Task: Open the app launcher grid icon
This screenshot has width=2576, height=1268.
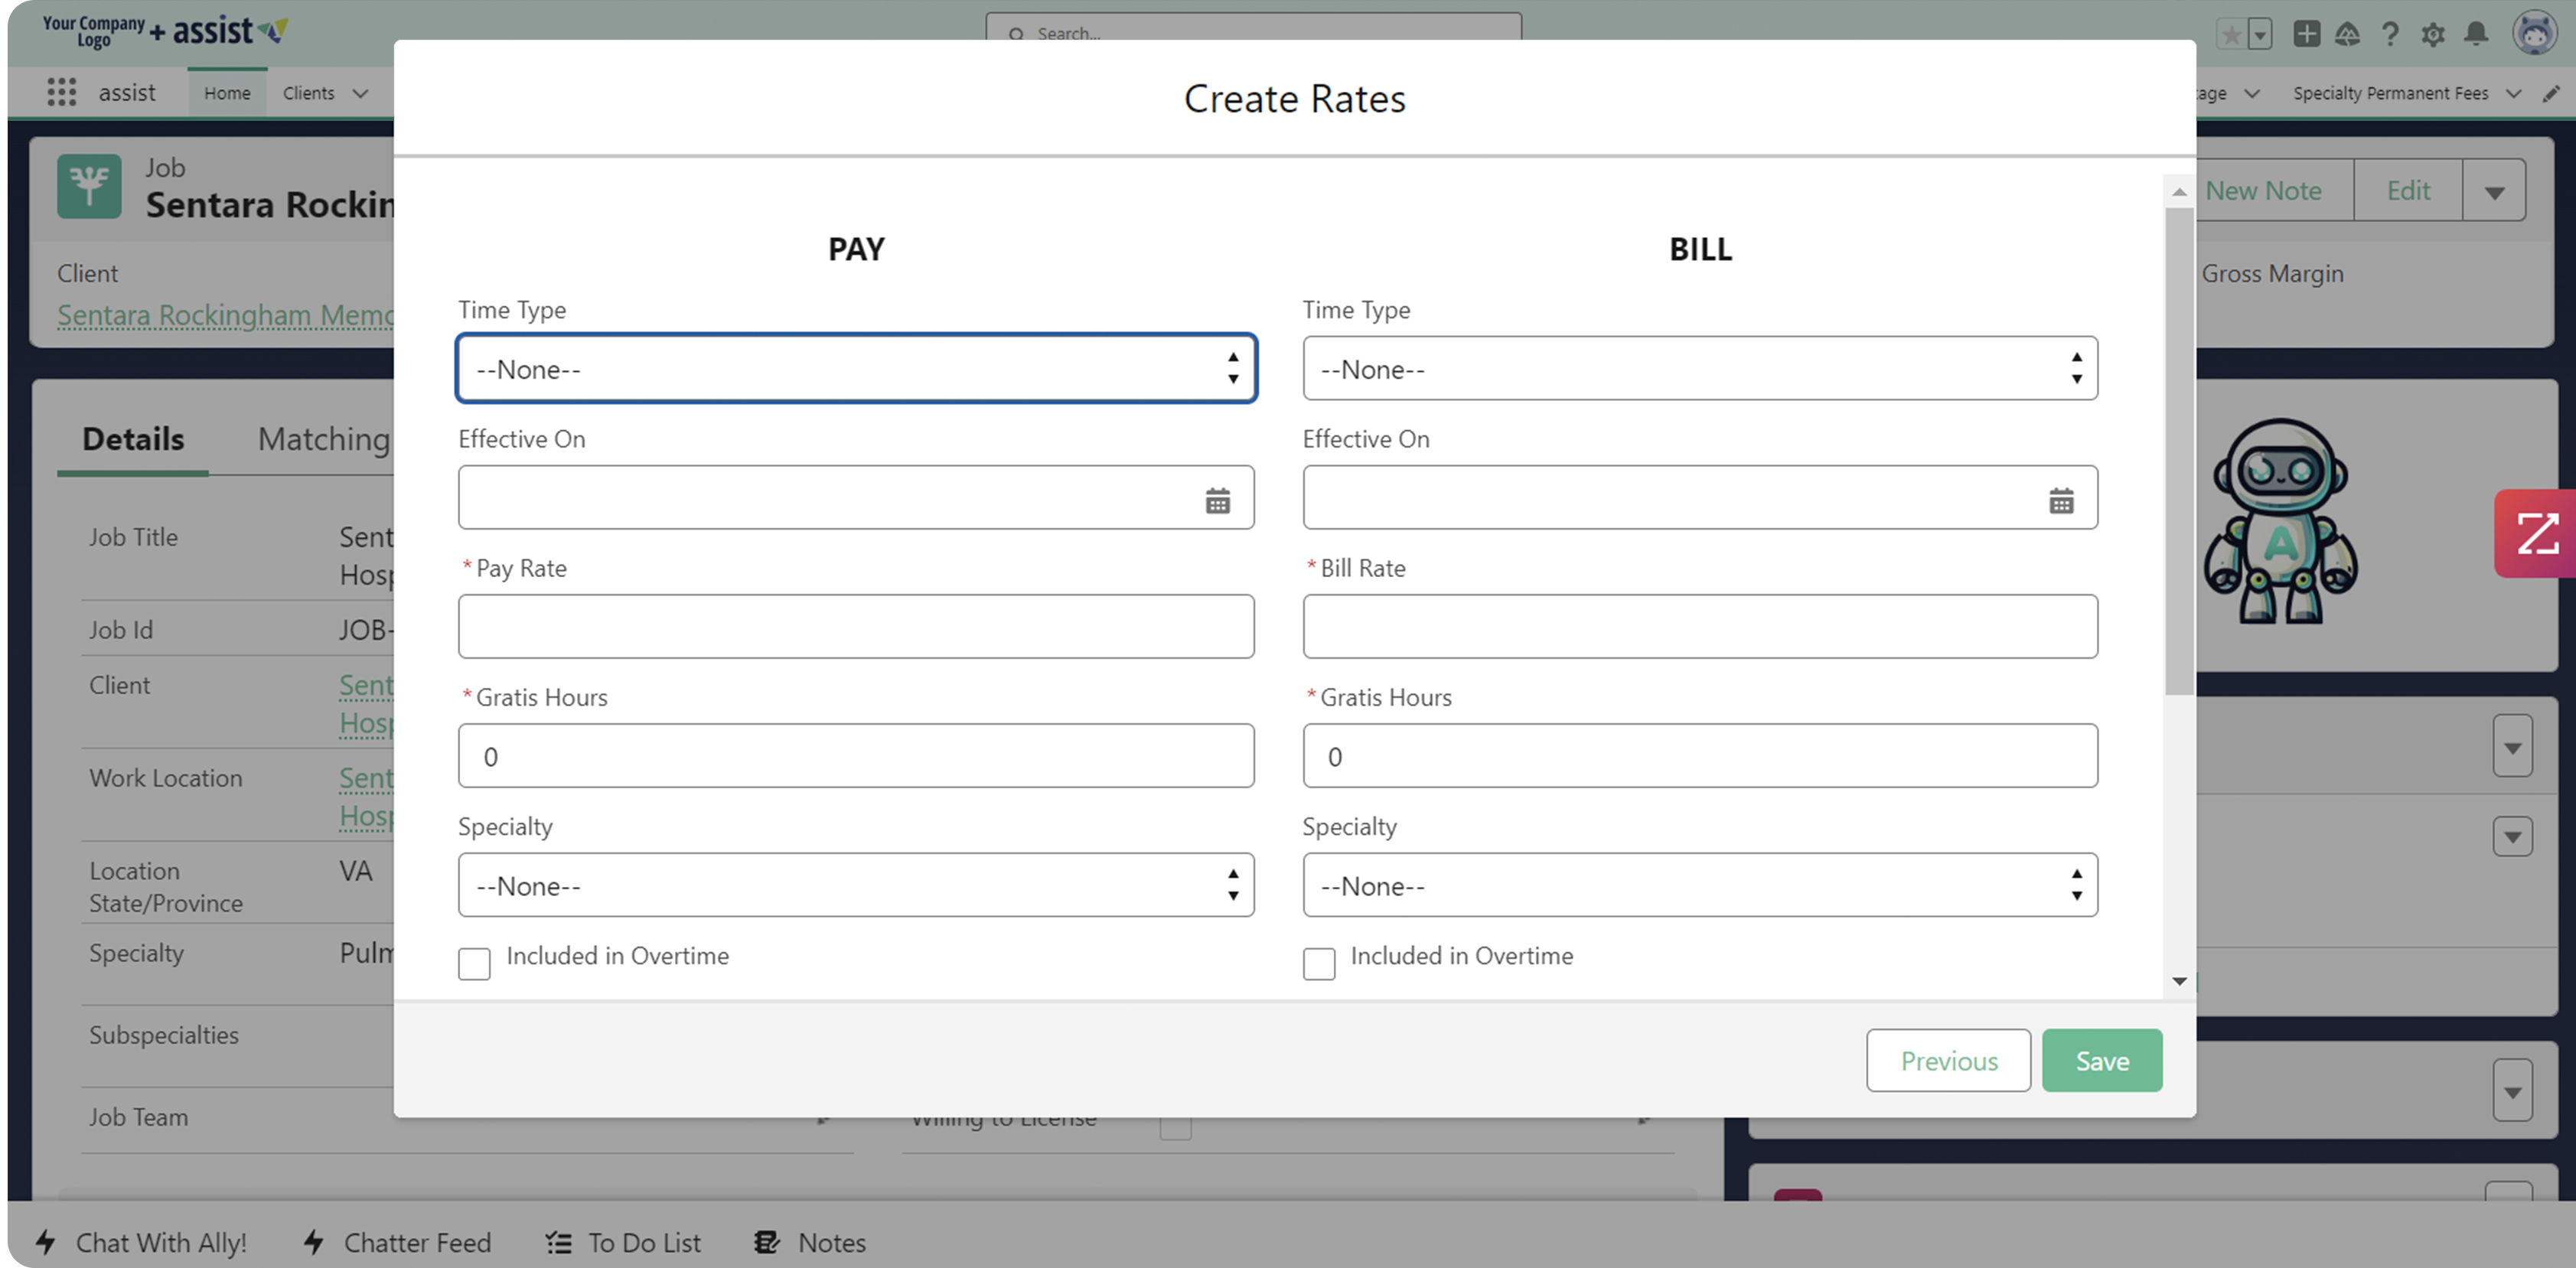Action: coord(61,92)
